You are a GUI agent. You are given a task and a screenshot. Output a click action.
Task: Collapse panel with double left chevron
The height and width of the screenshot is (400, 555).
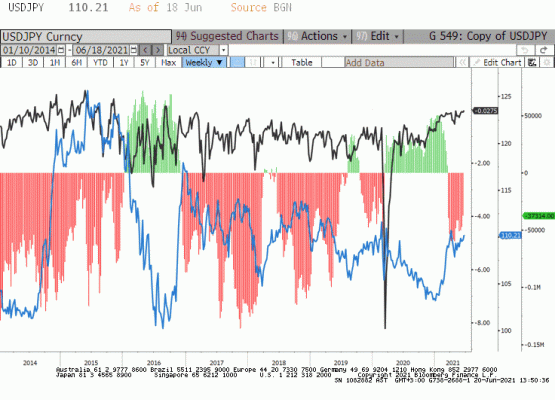click(462, 63)
